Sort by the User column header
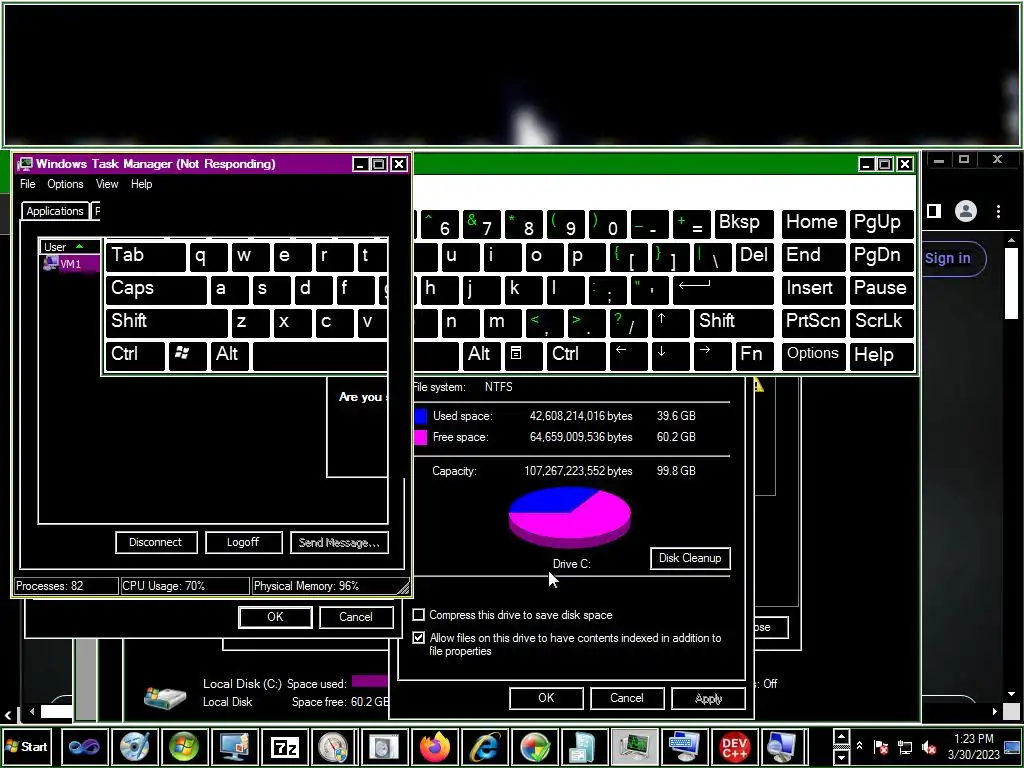Image resolution: width=1024 pixels, height=768 pixels. click(x=69, y=247)
